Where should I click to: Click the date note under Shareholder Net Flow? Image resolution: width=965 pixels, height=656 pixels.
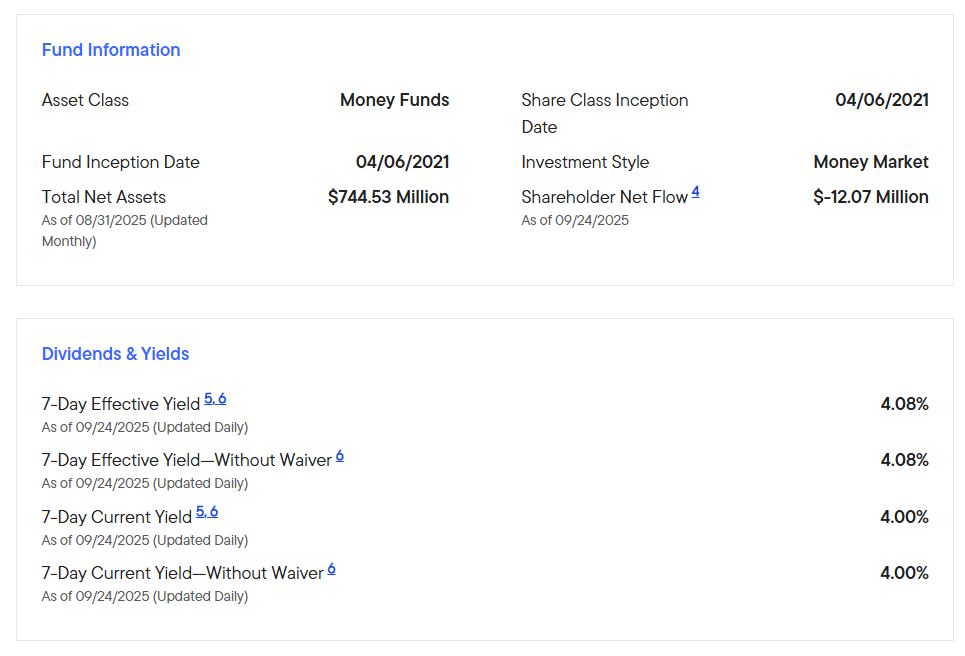tap(575, 220)
